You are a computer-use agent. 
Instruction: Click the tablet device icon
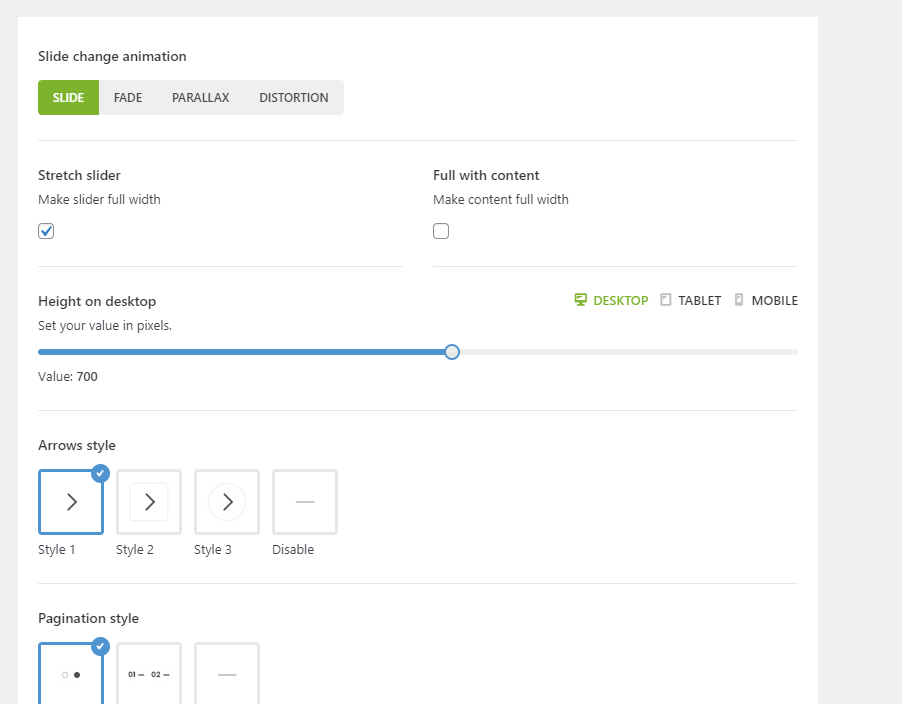pyautogui.click(x=666, y=300)
